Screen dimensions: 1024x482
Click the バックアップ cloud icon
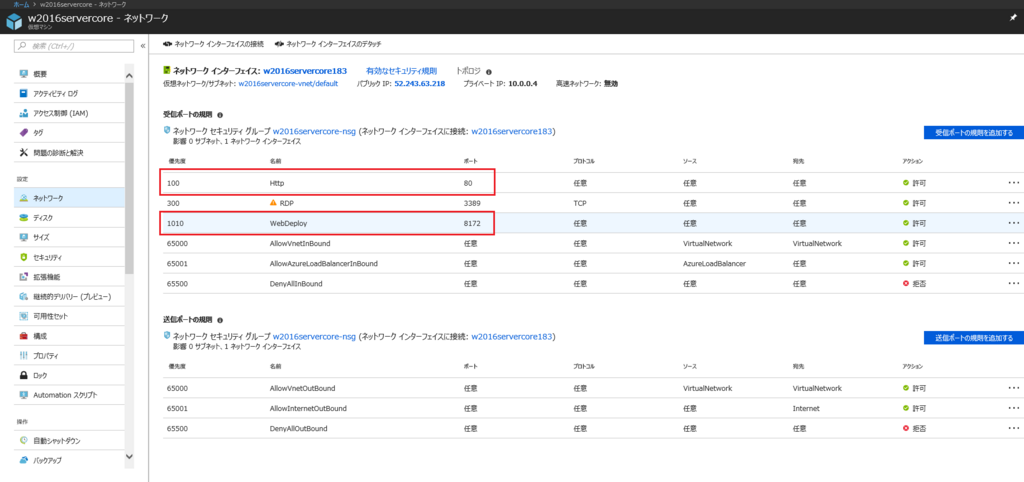[24, 460]
